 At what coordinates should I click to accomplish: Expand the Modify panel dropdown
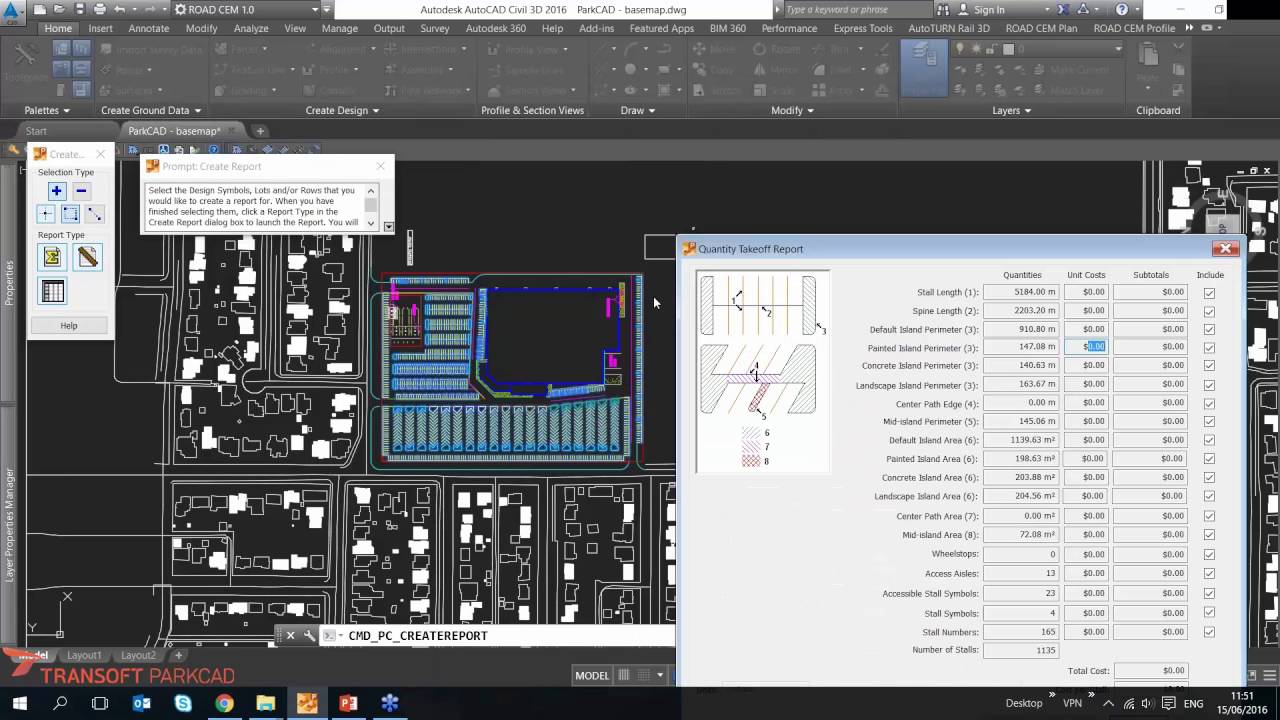pyautogui.click(x=793, y=110)
